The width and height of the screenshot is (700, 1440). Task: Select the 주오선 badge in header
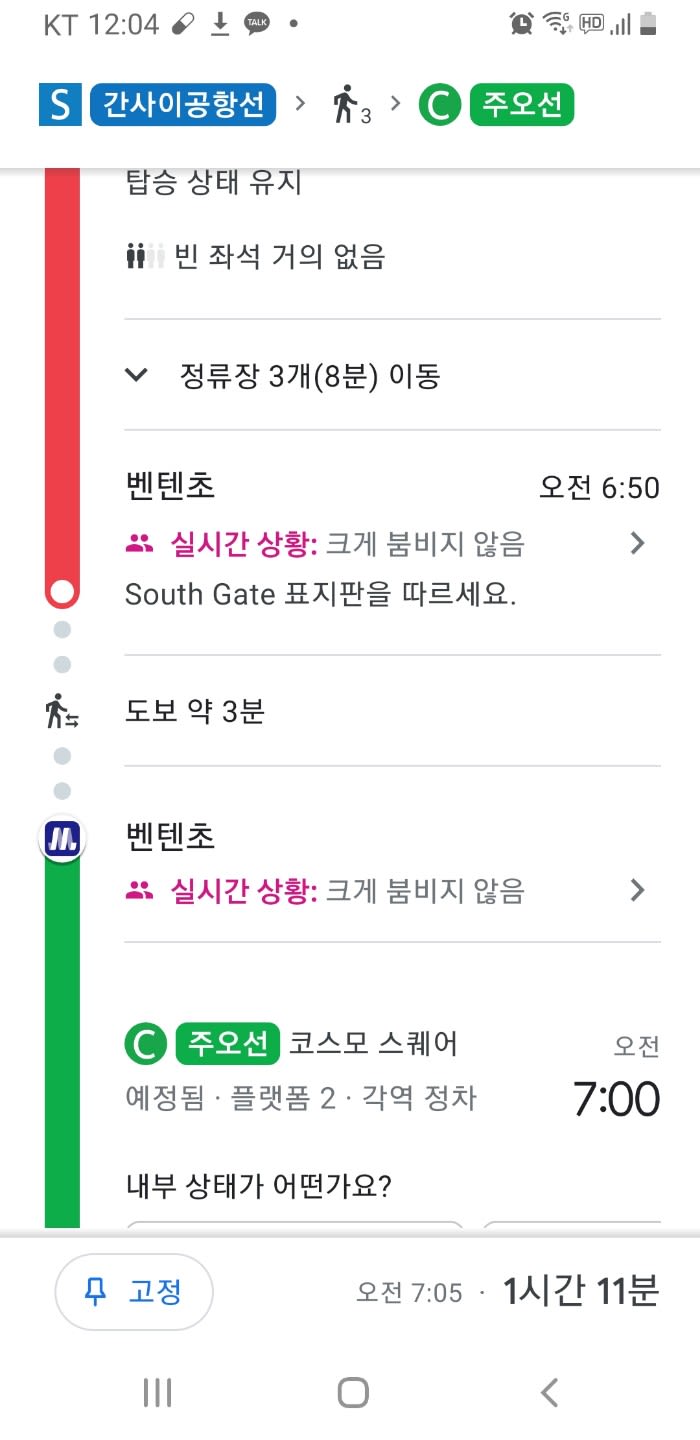[521, 105]
